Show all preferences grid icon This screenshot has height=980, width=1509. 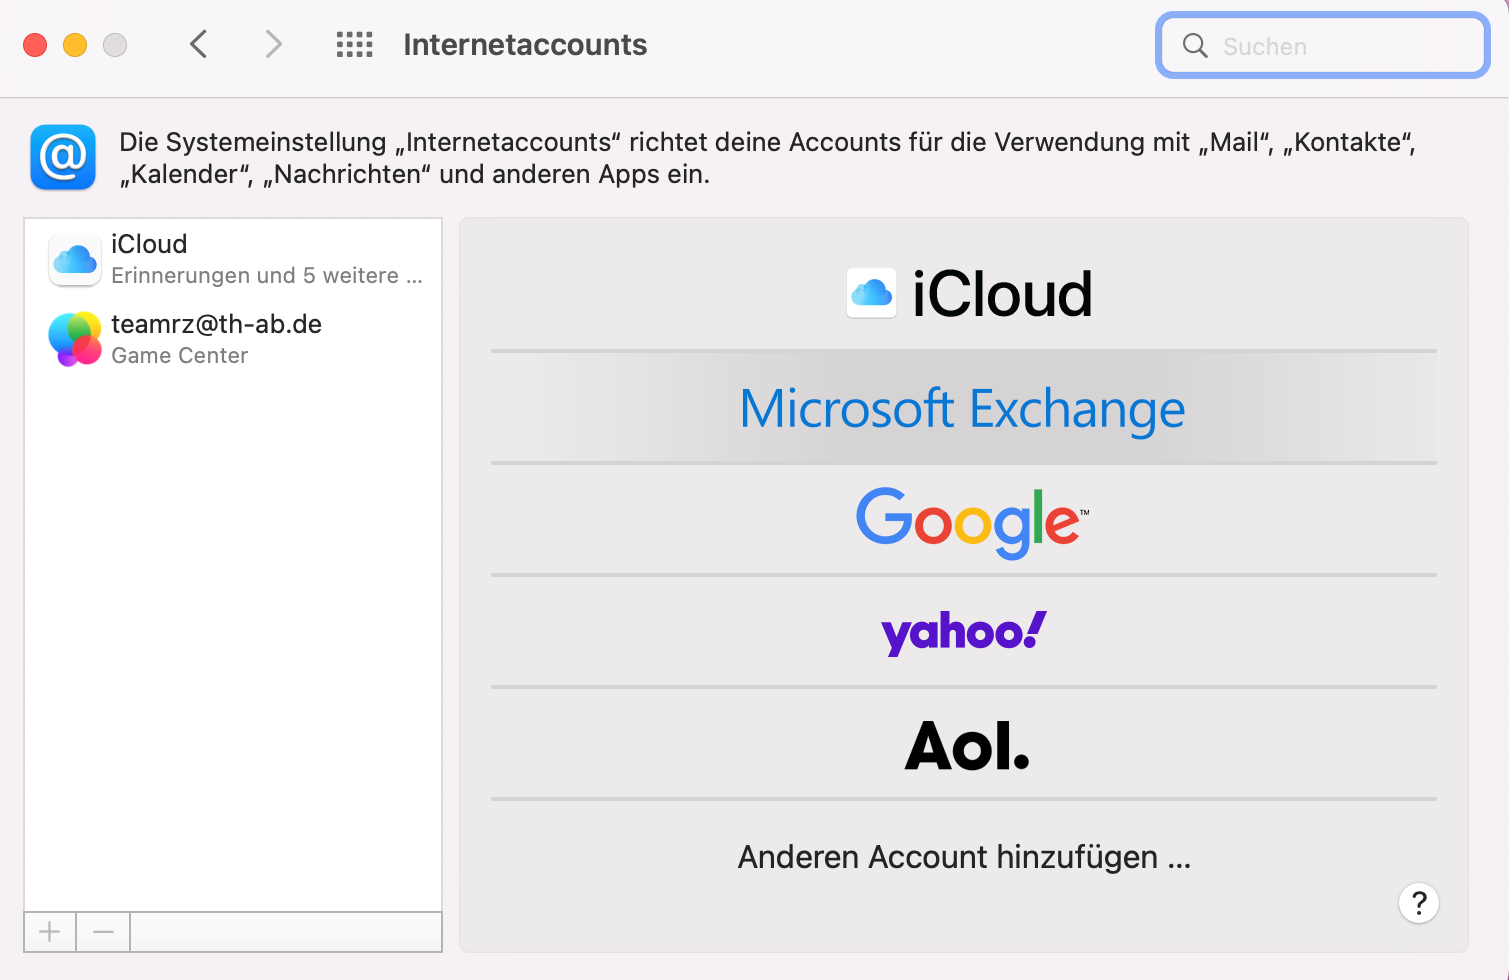click(x=354, y=44)
